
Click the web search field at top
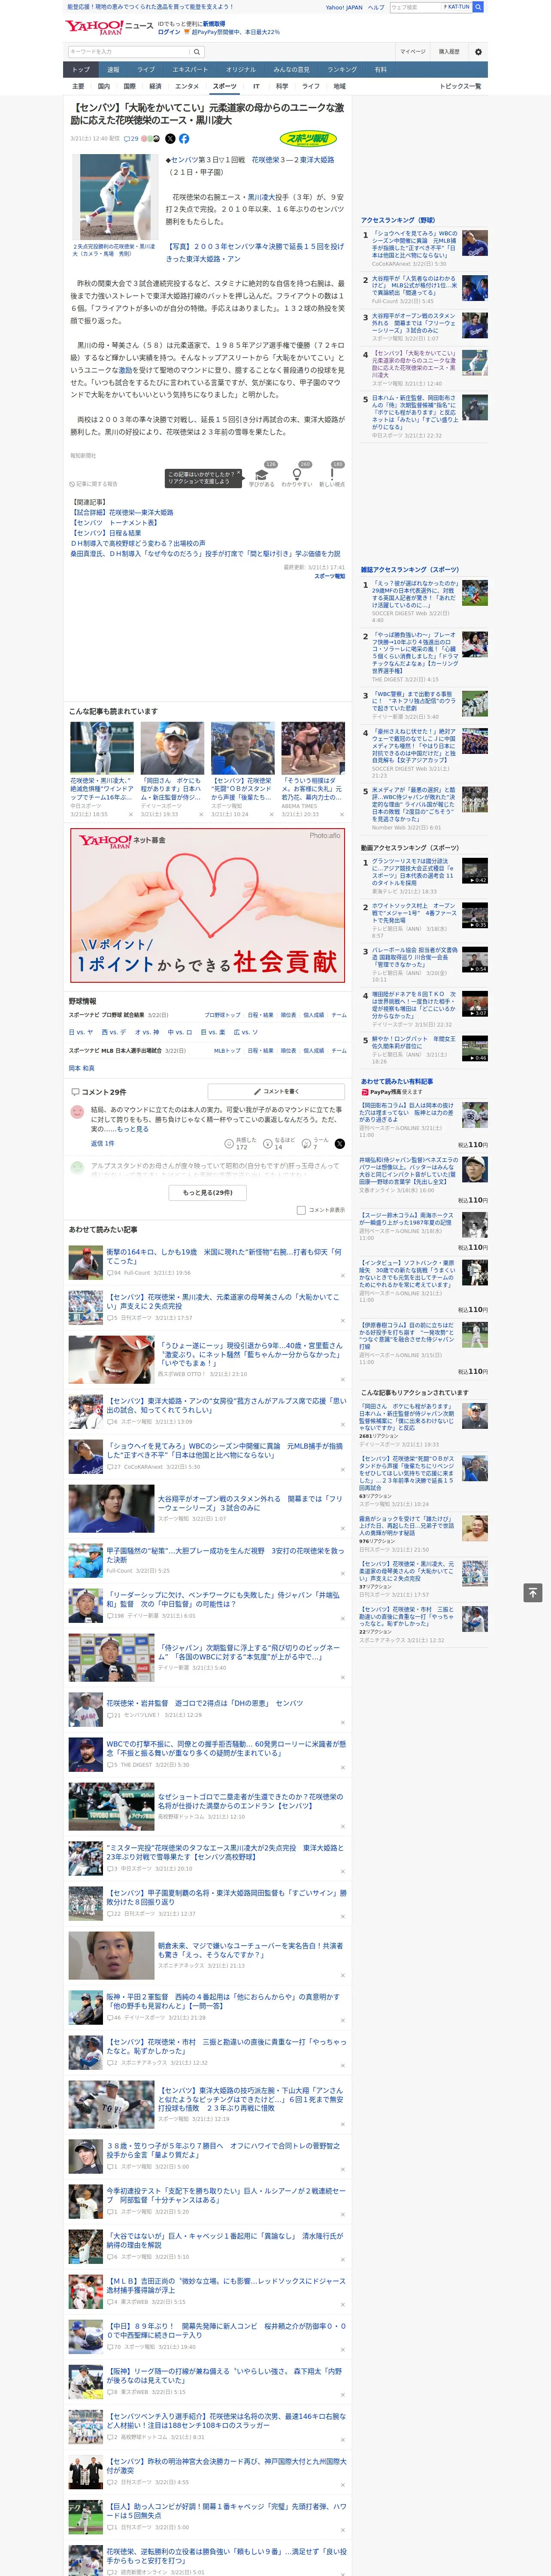415,7
